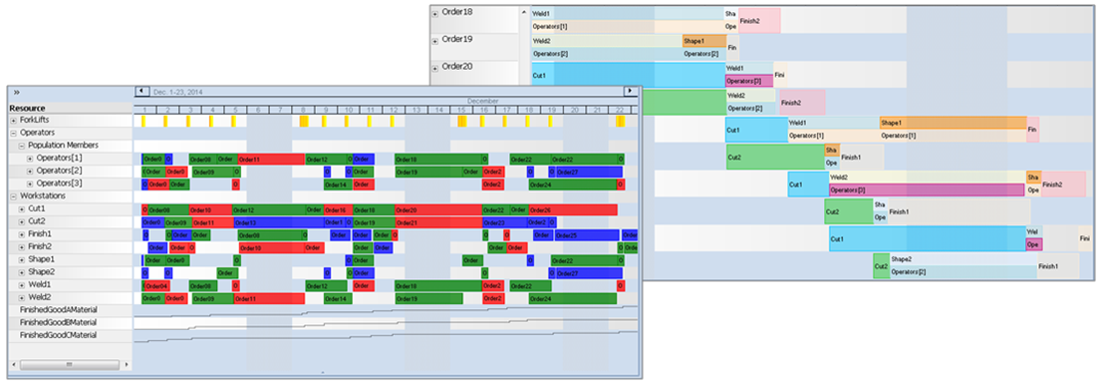The image size is (1100, 383).
Task: Expand the Finish2 workstation row
Action: coord(22,247)
